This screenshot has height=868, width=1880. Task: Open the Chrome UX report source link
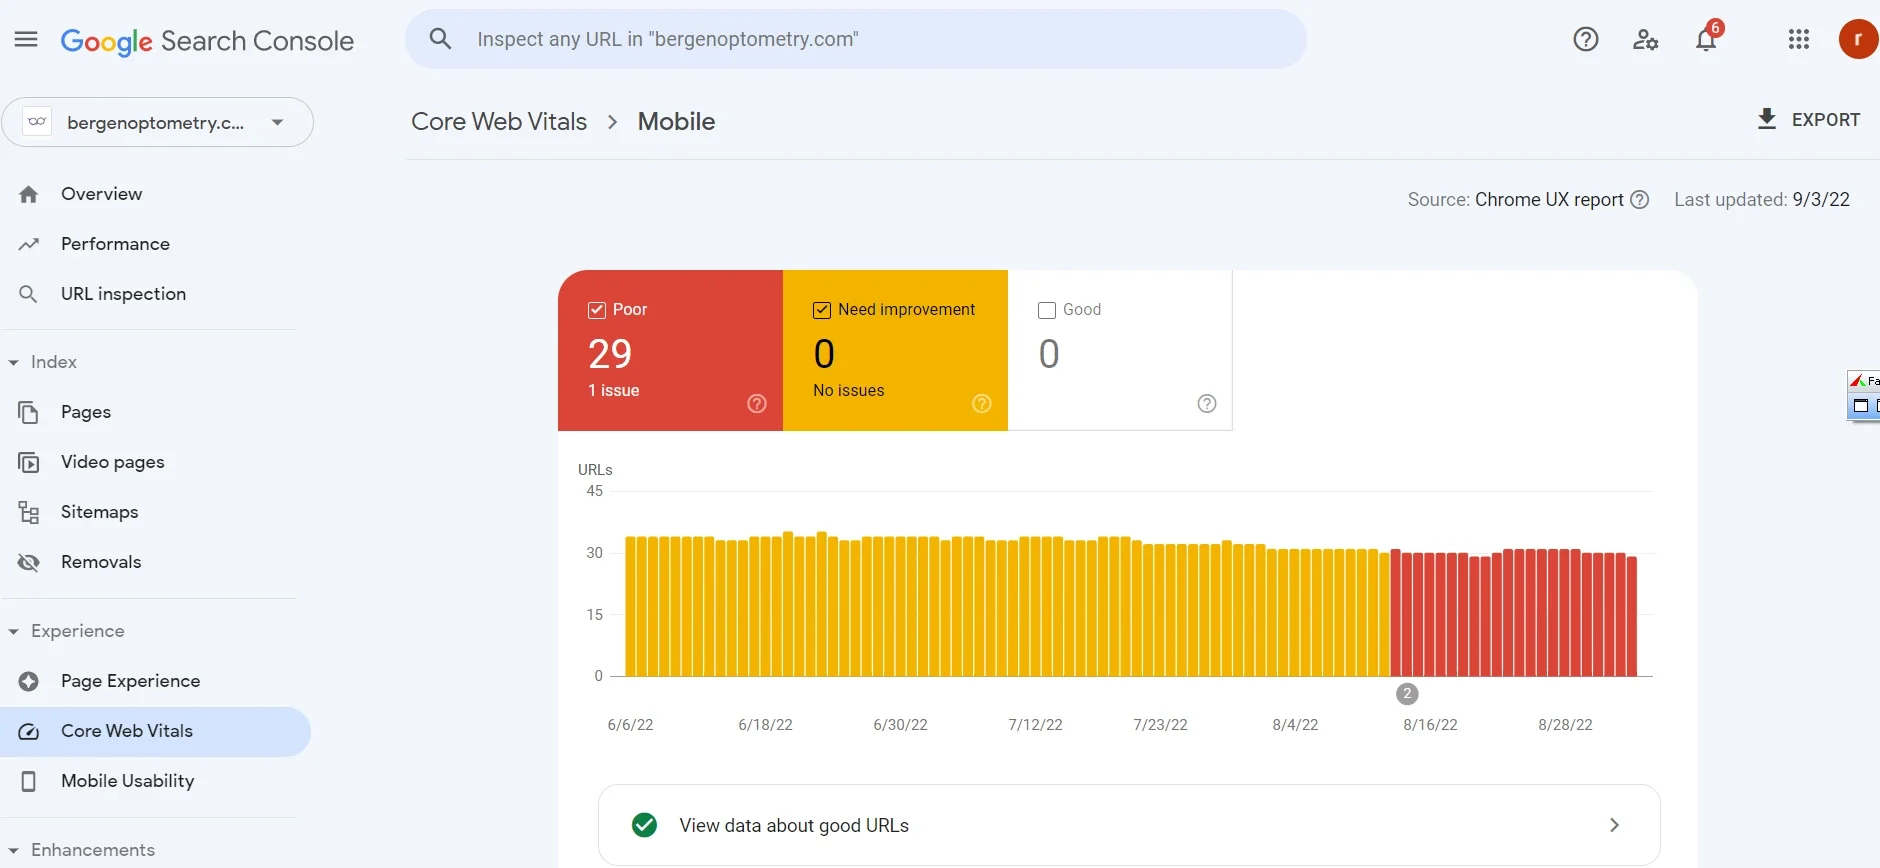(x=1549, y=199)
